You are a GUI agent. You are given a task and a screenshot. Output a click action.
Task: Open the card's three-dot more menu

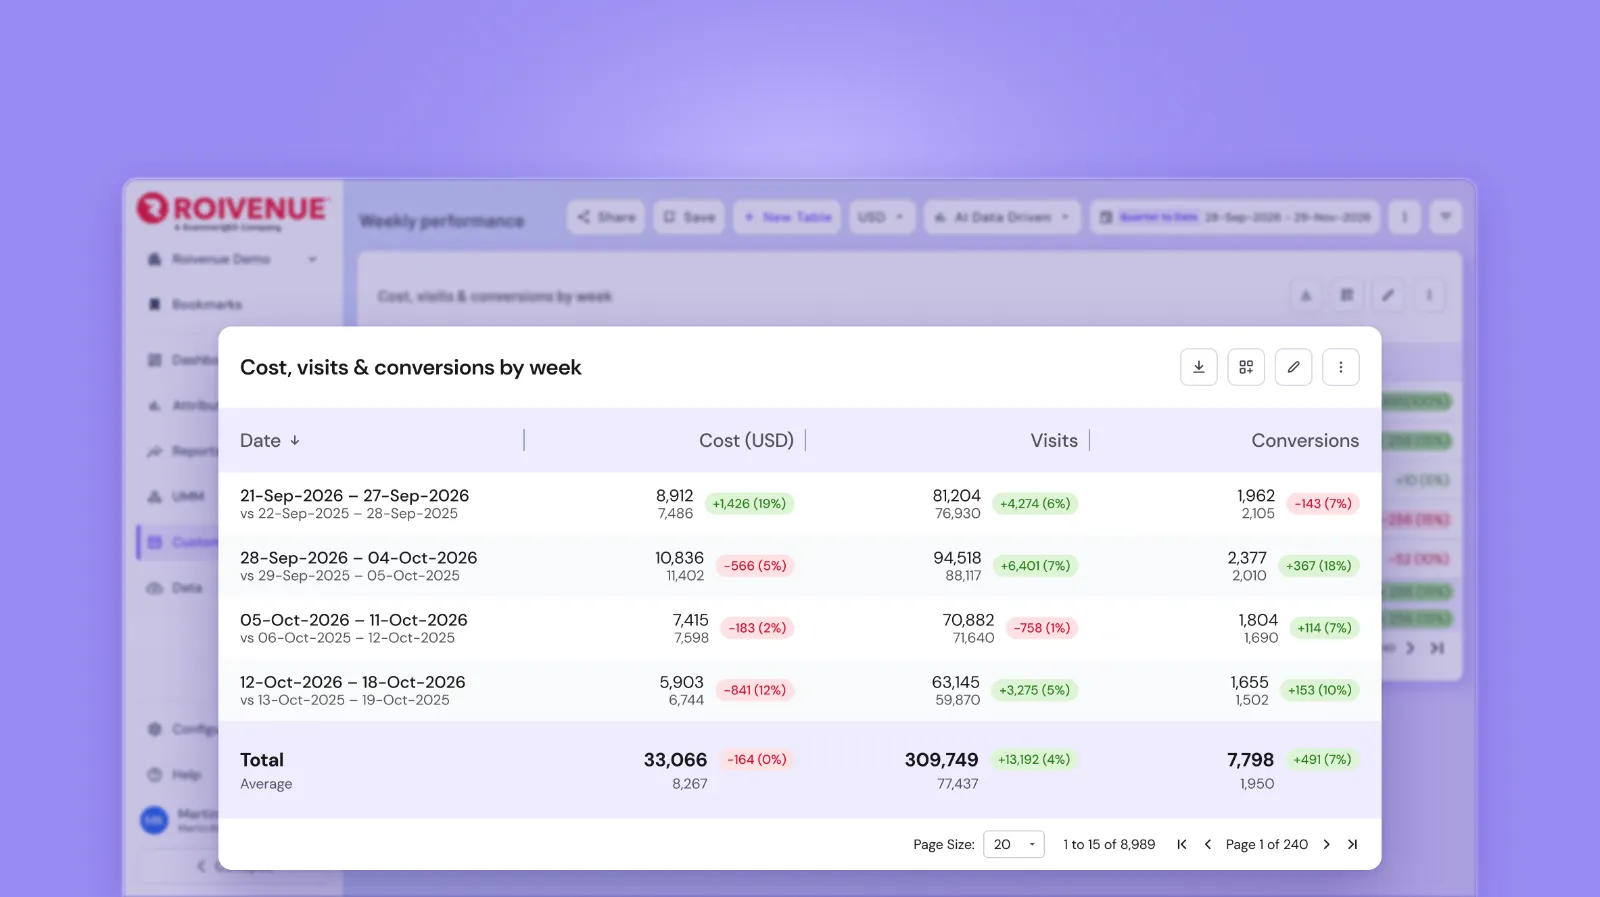tap(1341, 367)
